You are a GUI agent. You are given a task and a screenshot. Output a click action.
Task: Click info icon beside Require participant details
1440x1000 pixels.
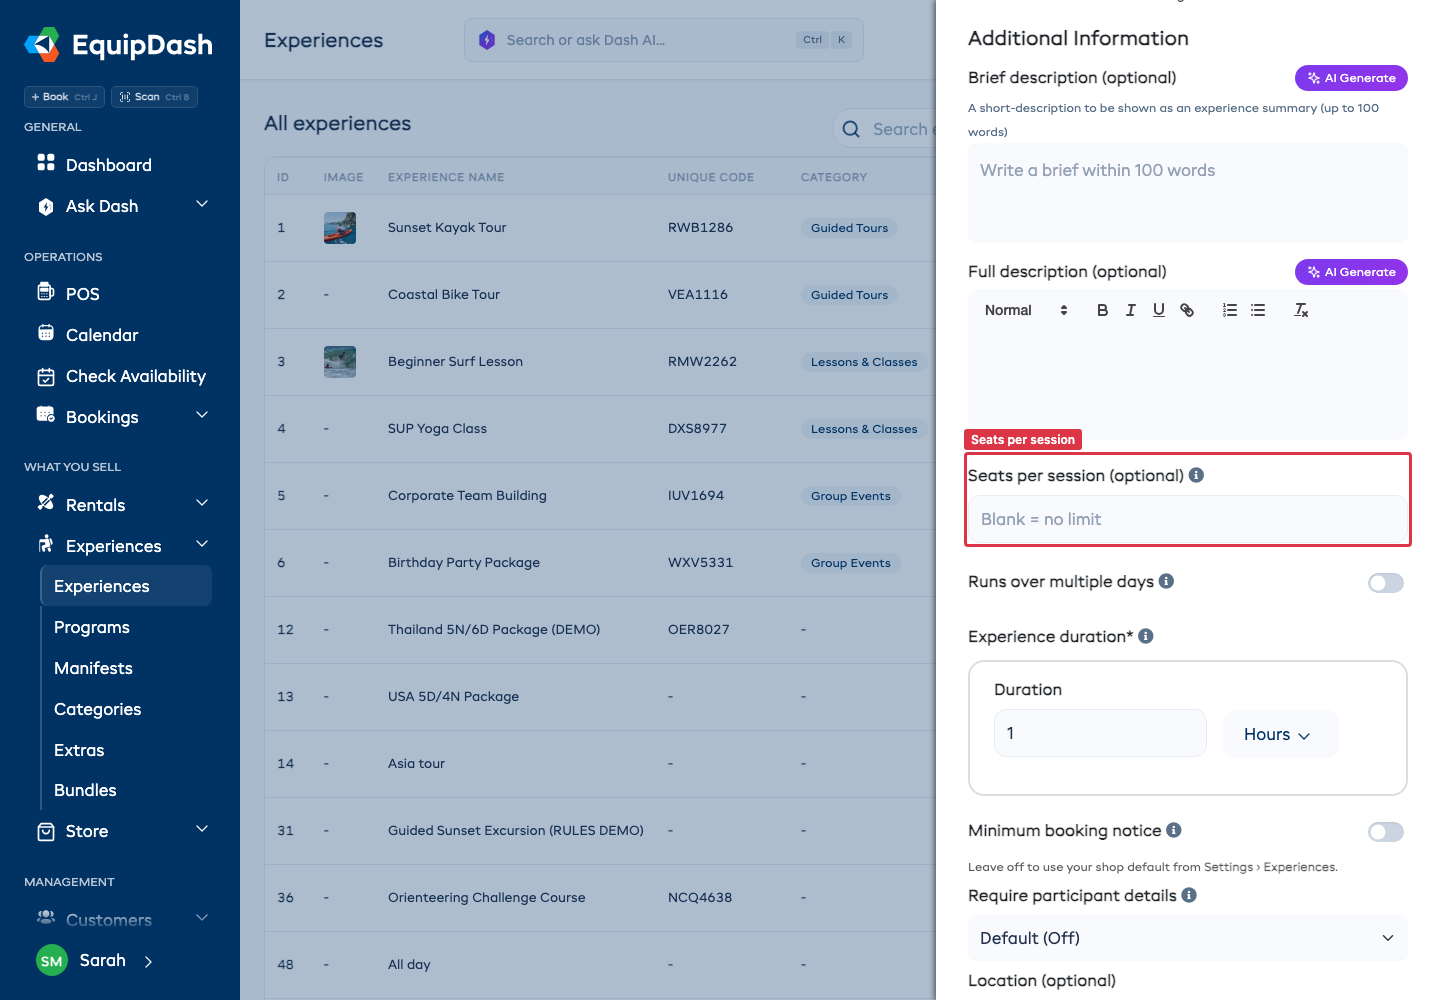[x=1189, y=895]
